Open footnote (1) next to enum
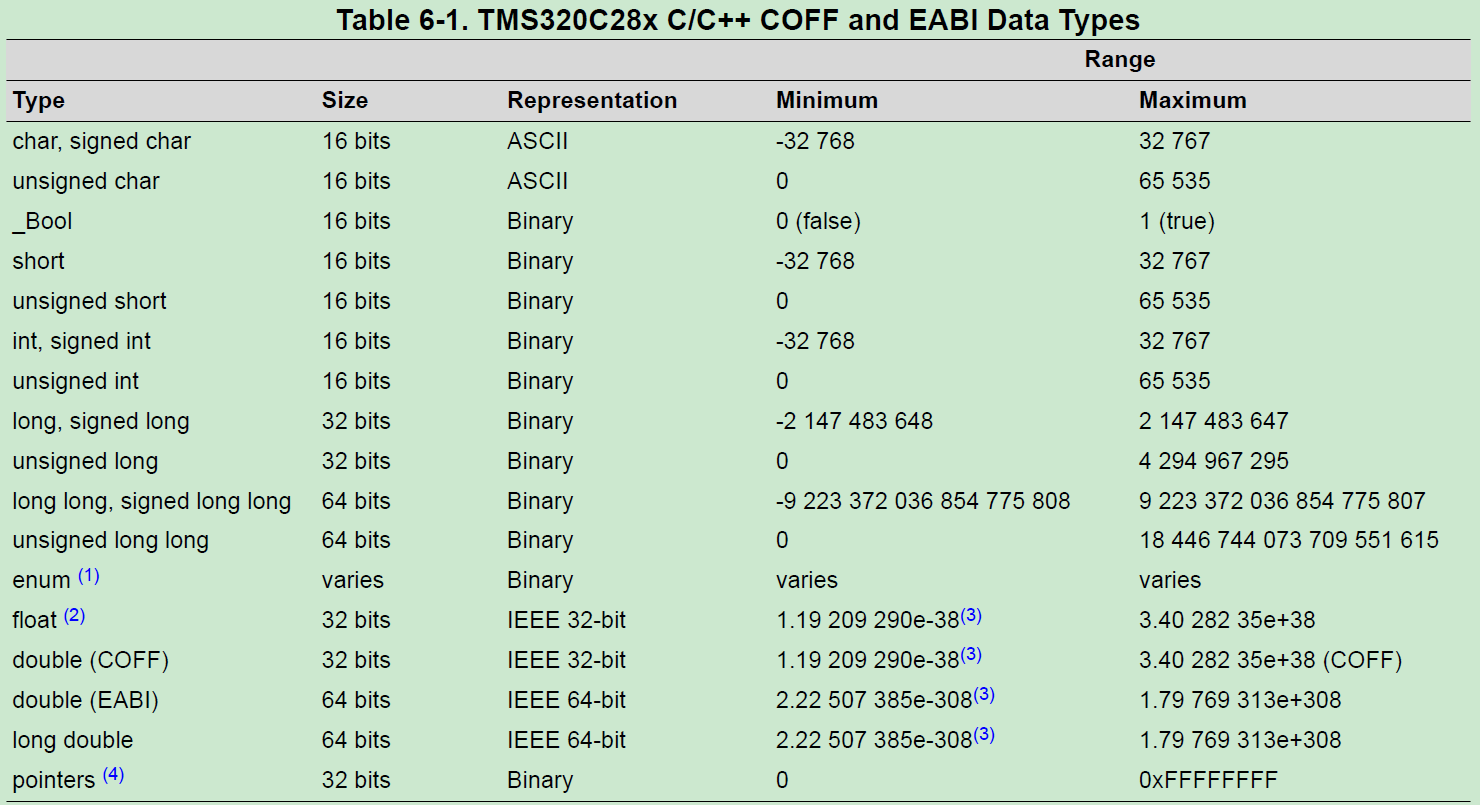Image resolution: width=1480 pixels, height=805 pixels. coord(89,576)
